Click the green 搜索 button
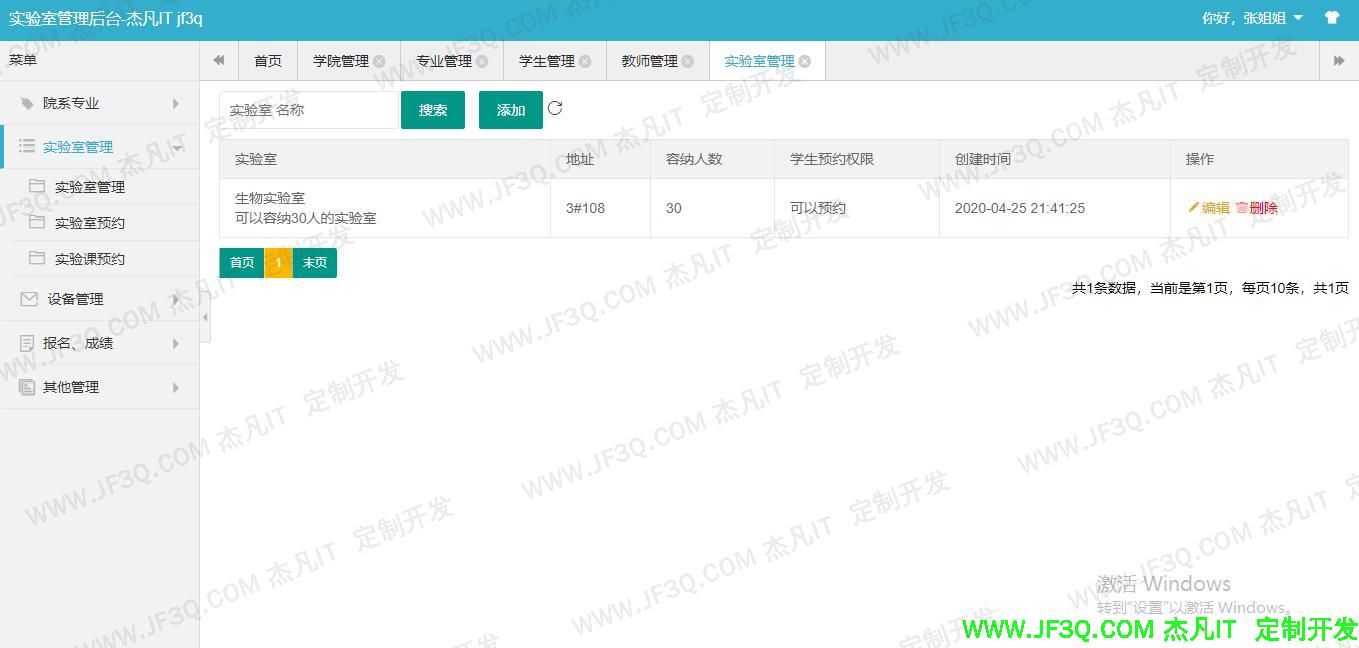 (432, 110)
